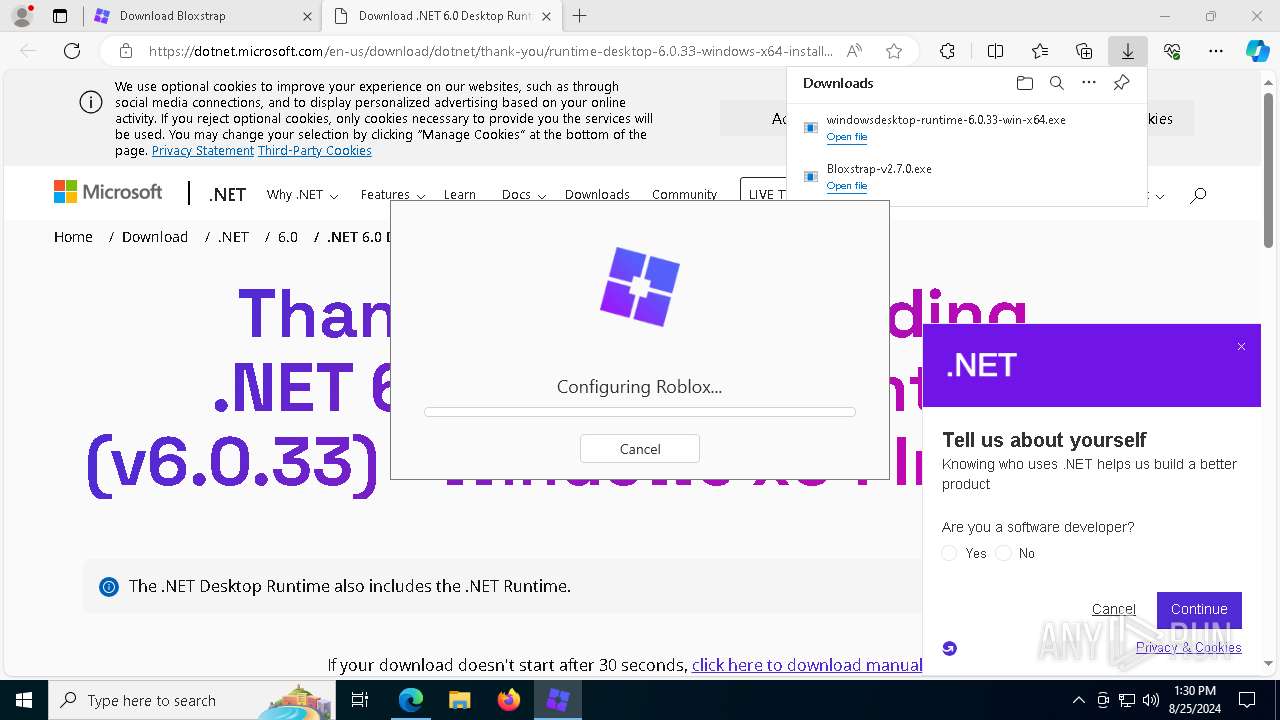Open the Downloads nav item

point(597,195)
